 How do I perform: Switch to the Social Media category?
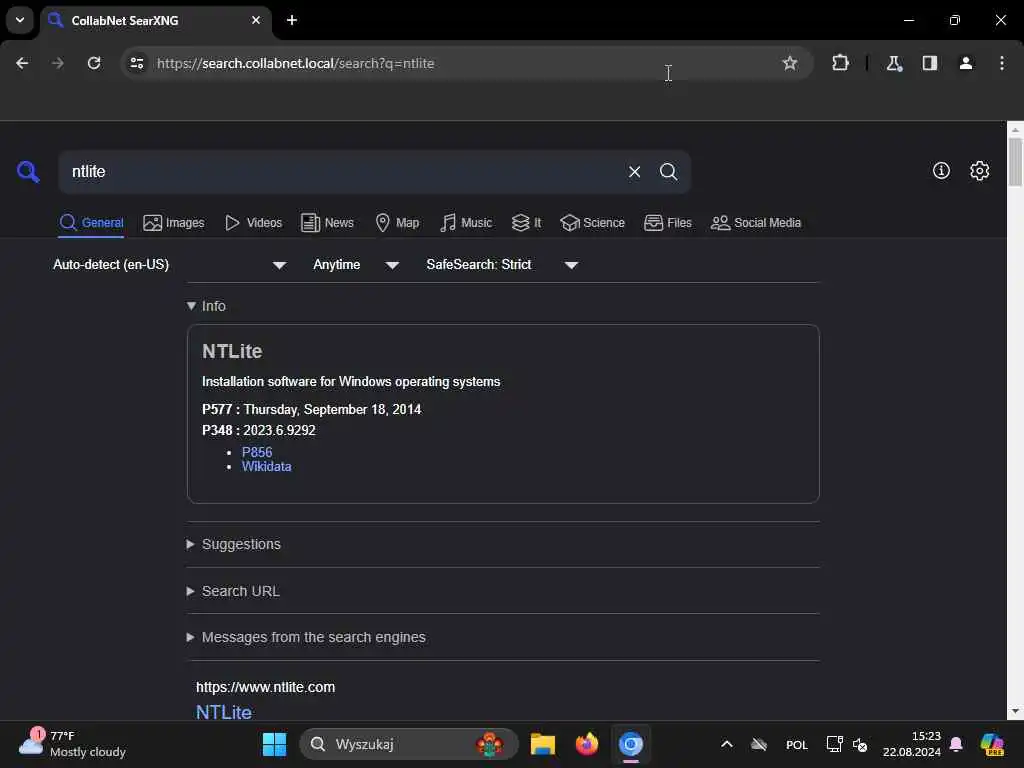(756, 223)
